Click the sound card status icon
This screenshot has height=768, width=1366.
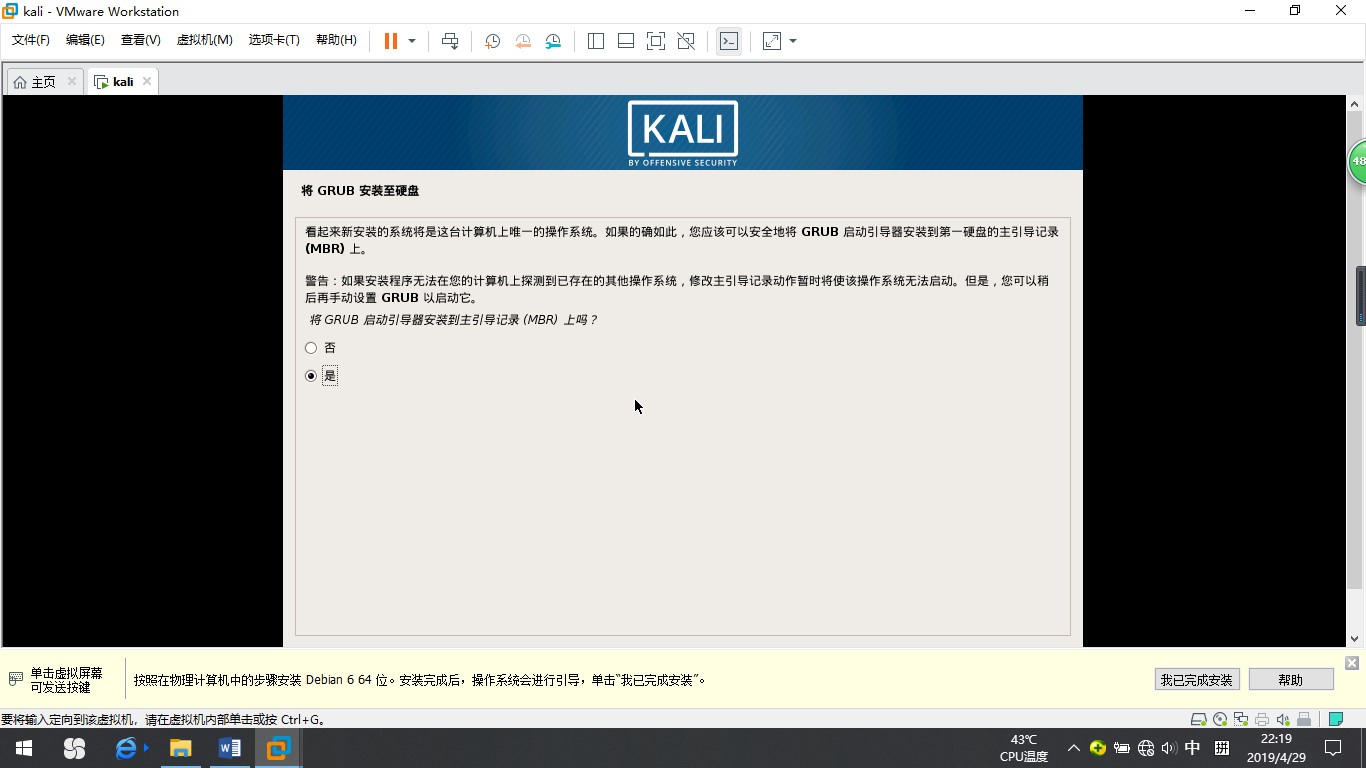(x=1283, y=719)
